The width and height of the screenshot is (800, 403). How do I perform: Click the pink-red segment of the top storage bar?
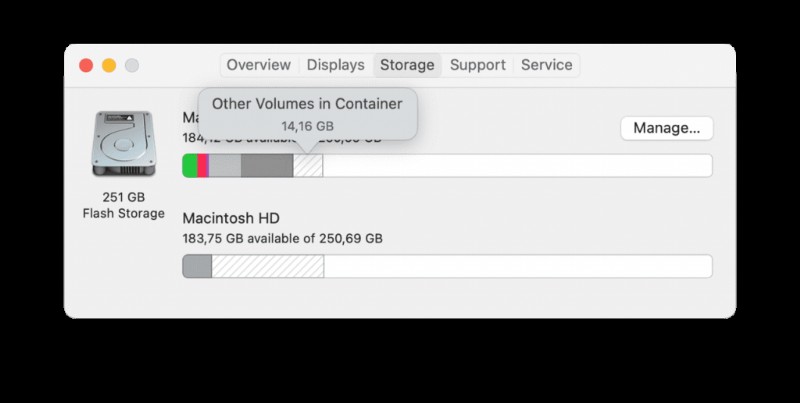click(203, 166)
